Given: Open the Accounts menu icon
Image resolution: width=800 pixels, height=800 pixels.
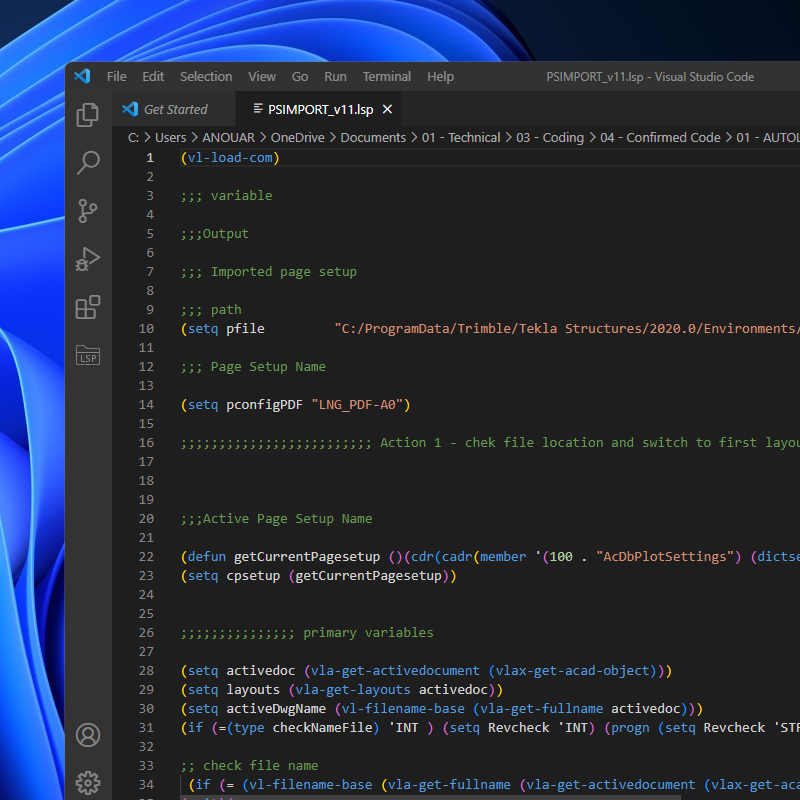Looking at the screenshot, I should tap(88, 735).
